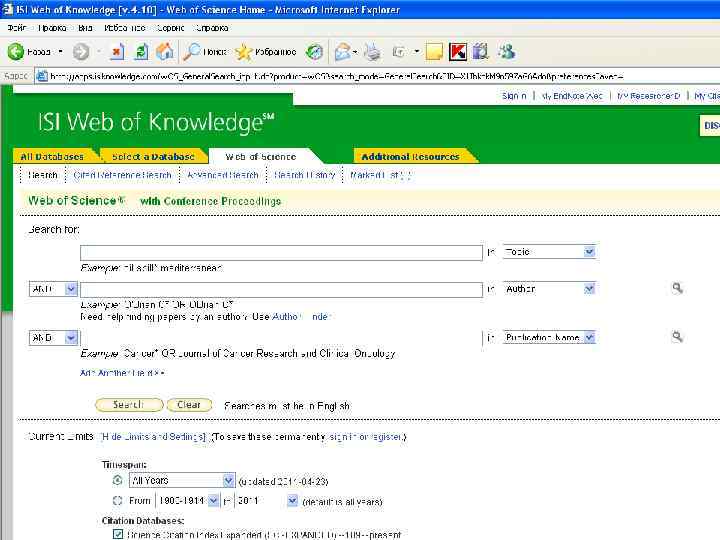Open the Cited Reference Search link
This screenshot has width=720, height=540.
(122, 175)
